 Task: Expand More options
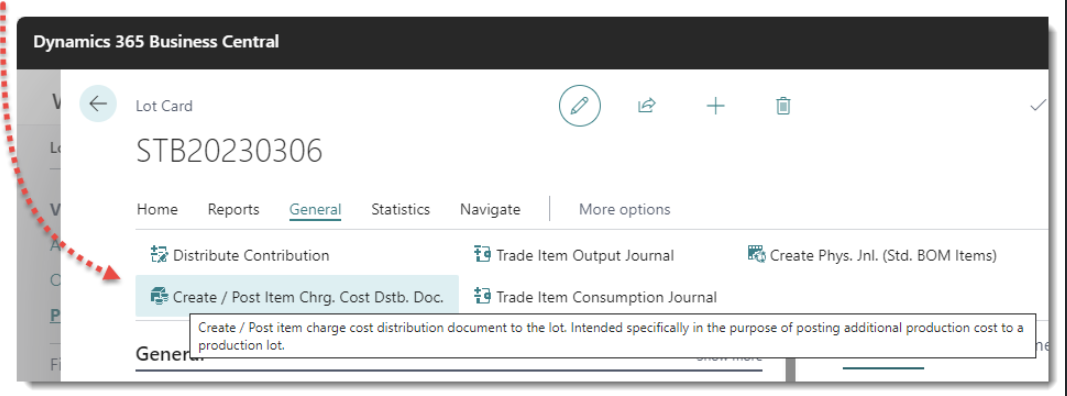624,210
